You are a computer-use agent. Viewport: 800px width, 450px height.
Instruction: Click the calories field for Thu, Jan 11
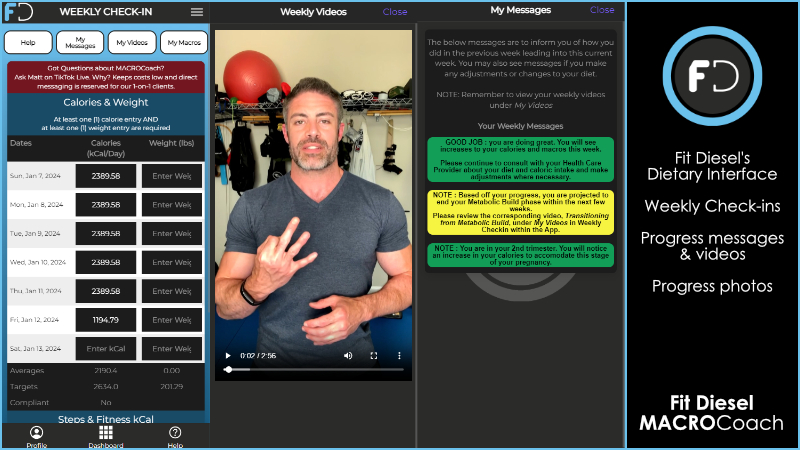[106, 291]
